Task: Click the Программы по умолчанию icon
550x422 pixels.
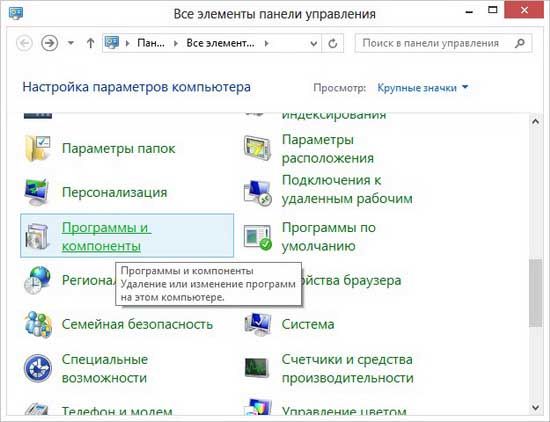Action: point(258,237)
